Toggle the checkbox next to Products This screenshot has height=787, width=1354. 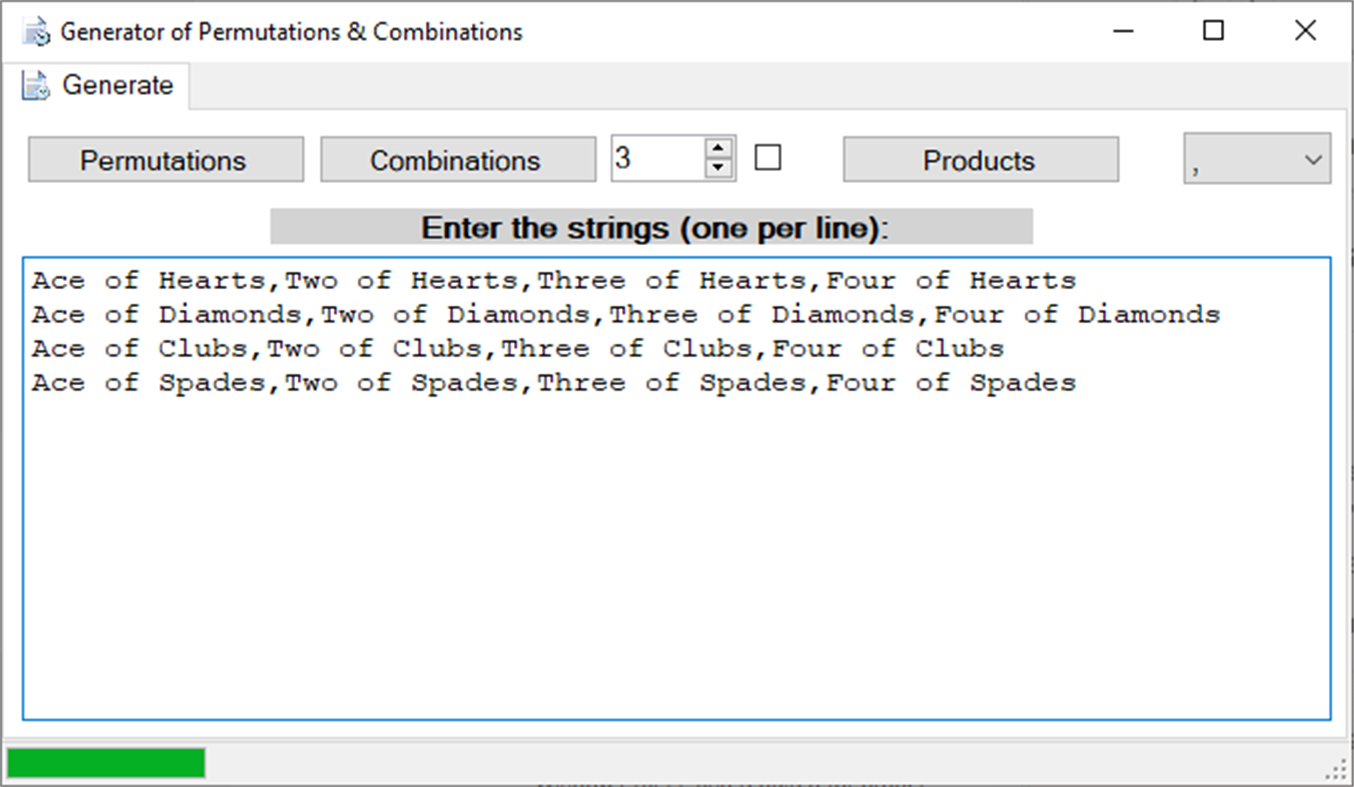(768, 157)
